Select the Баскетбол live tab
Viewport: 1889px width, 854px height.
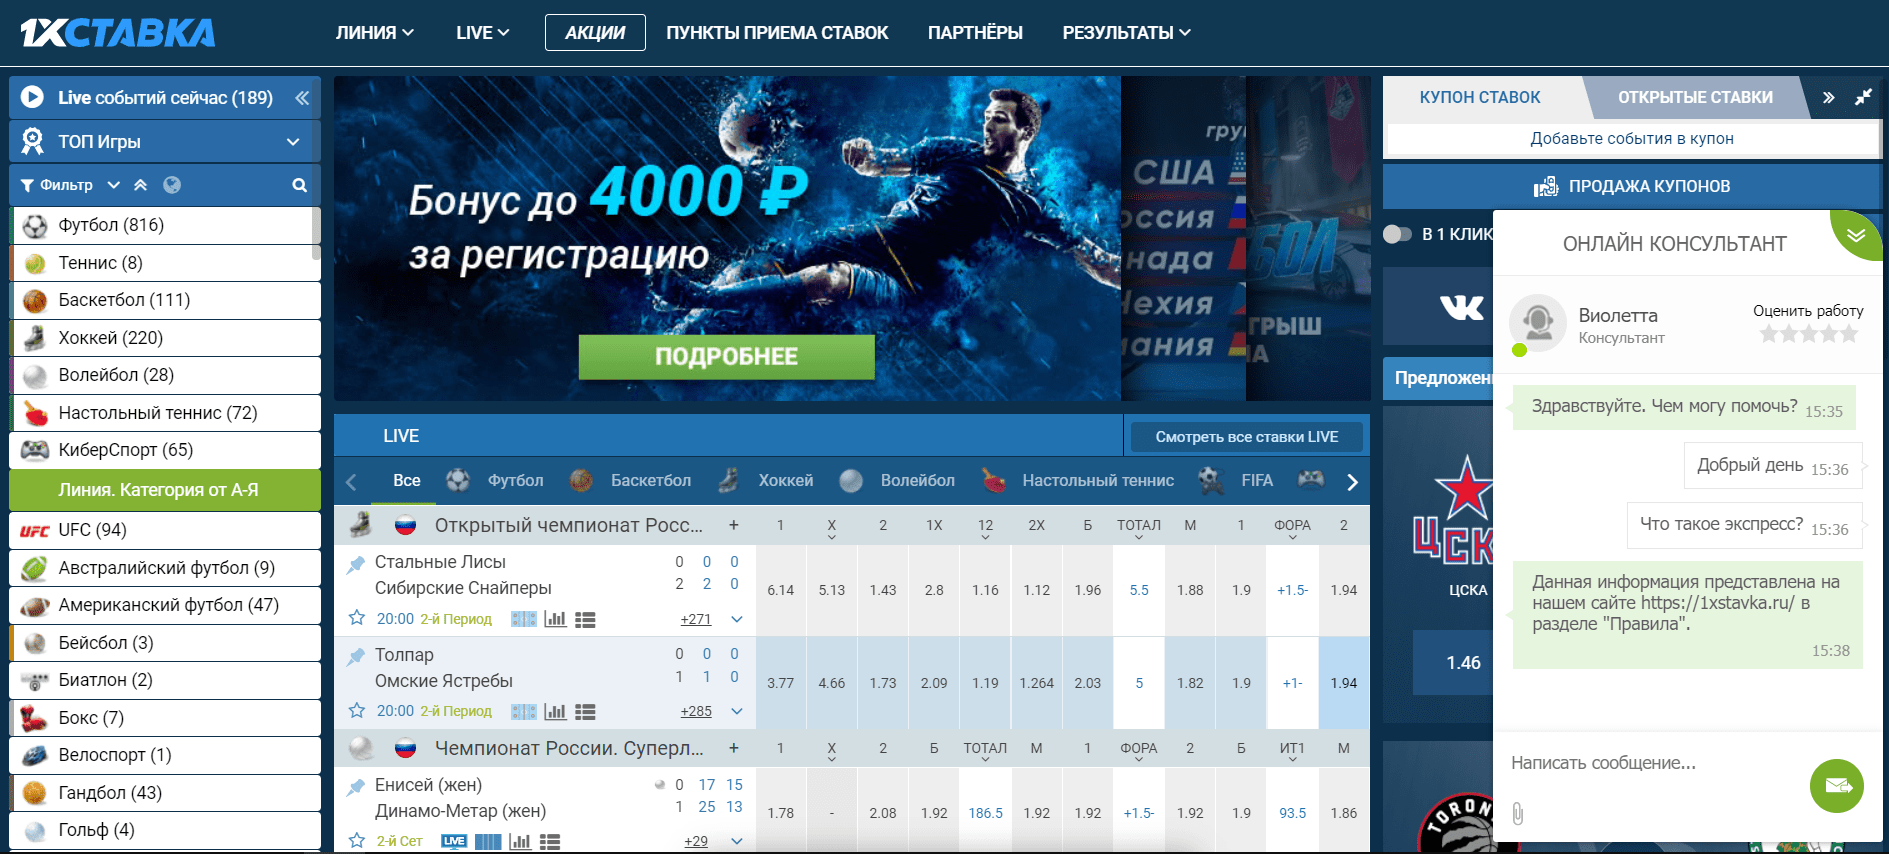pos(631,481)
